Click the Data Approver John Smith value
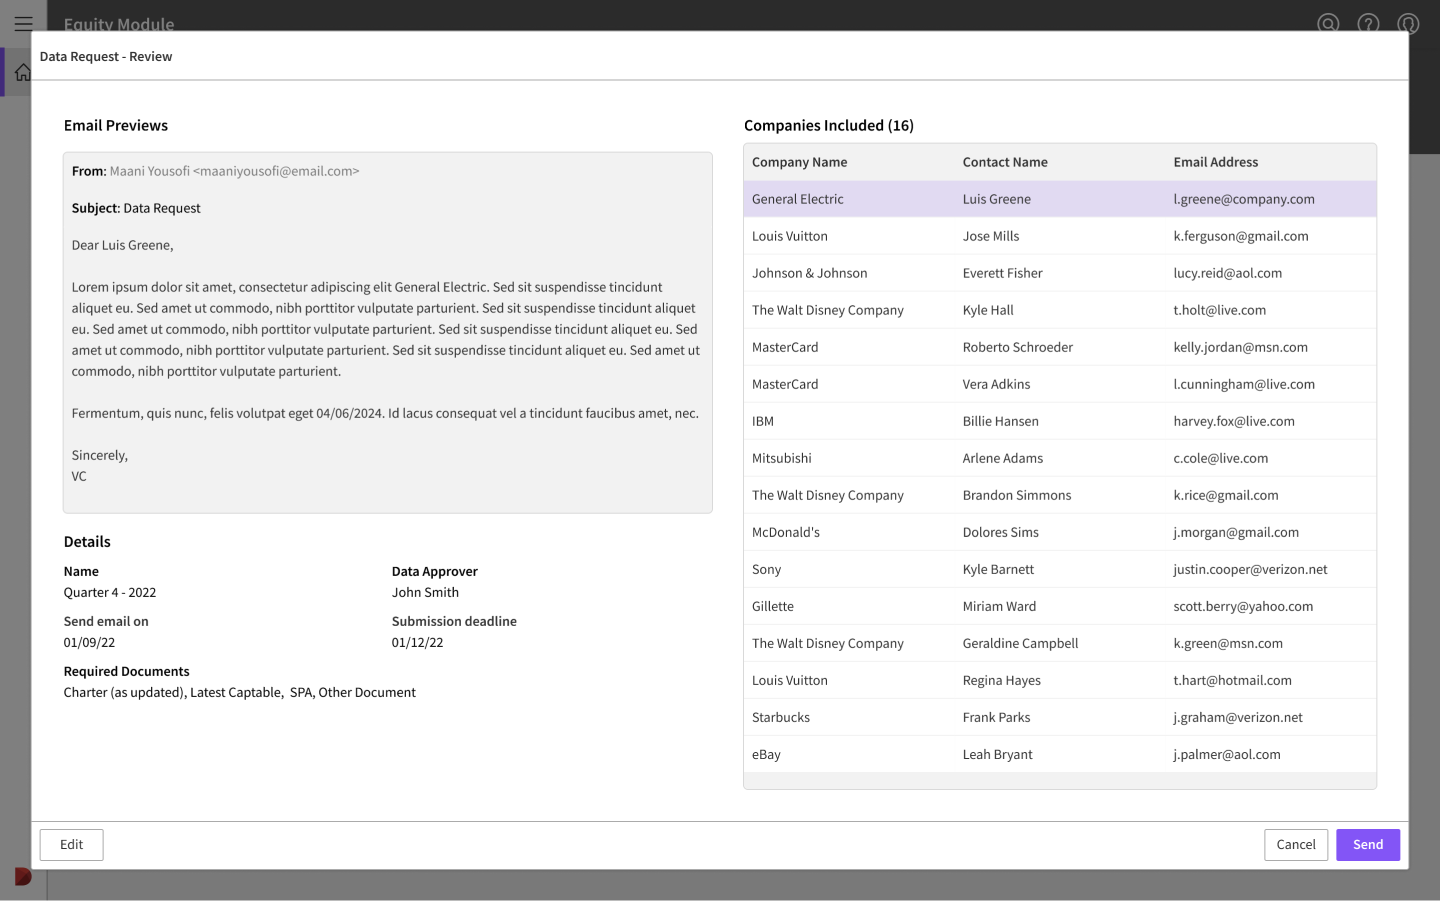Screen dimensions: 1440x901 tap(425, 592)
